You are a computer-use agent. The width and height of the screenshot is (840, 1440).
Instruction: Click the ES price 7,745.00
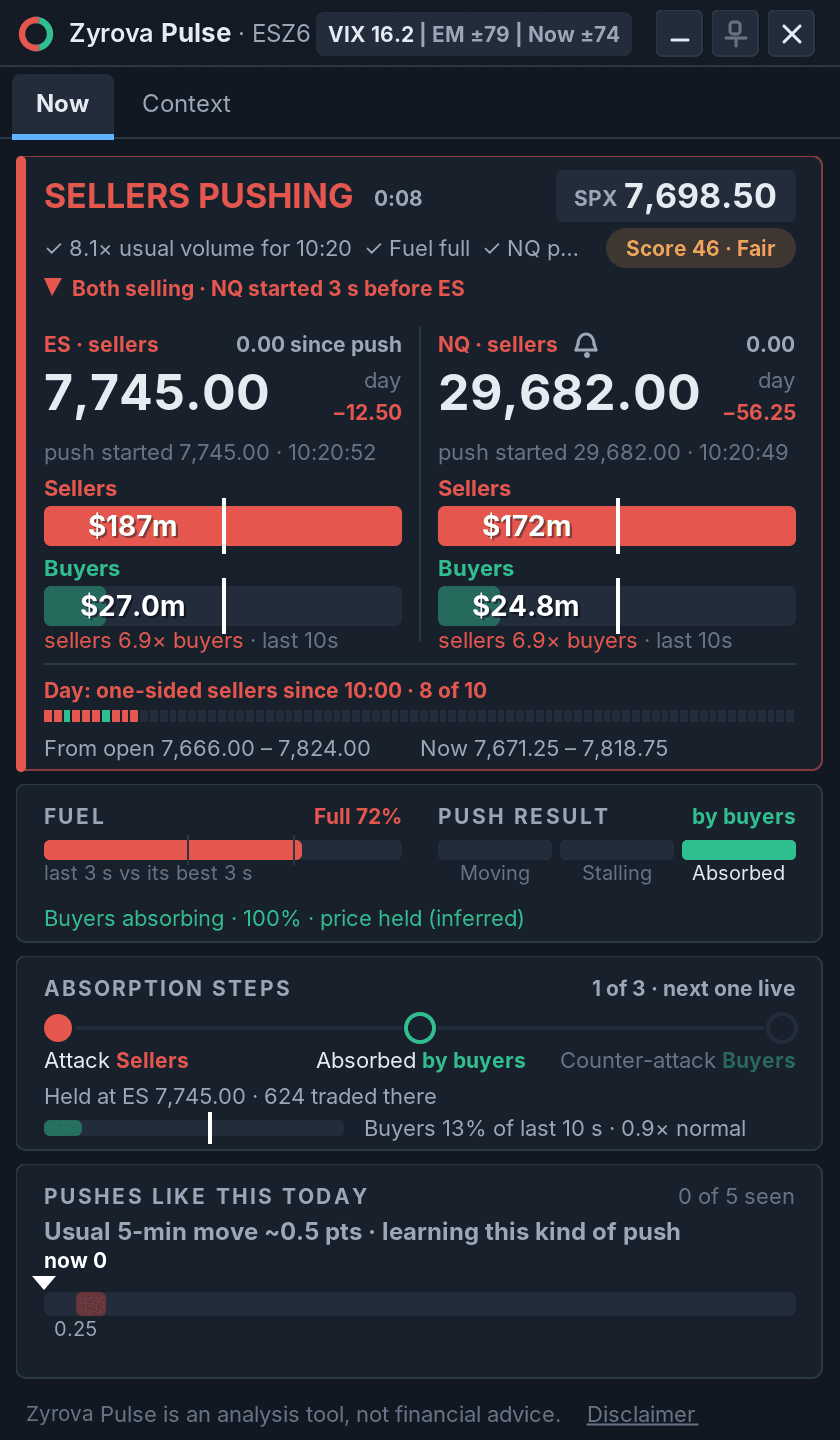157,392
